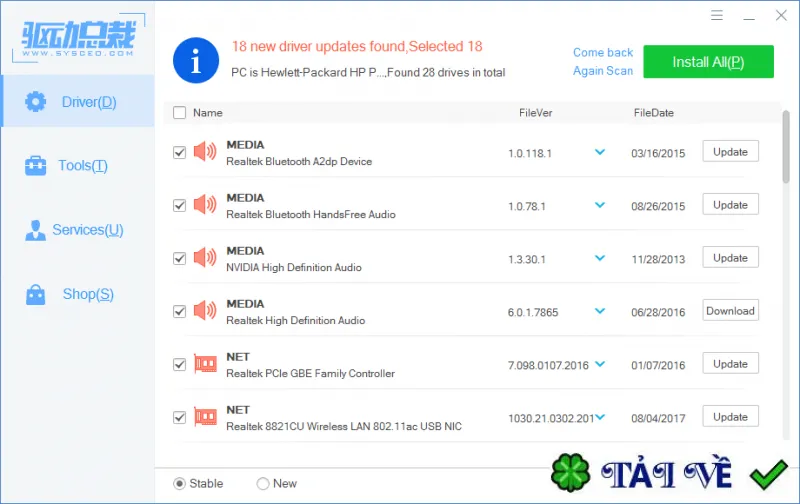Viewport: 800px width, 504px height.
Task: Expand version dropdown for 1.0.78.1
Action: pos(600,205)
